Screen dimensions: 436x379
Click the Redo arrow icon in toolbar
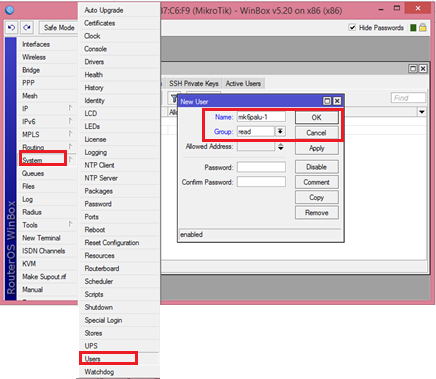click(27, 28)
